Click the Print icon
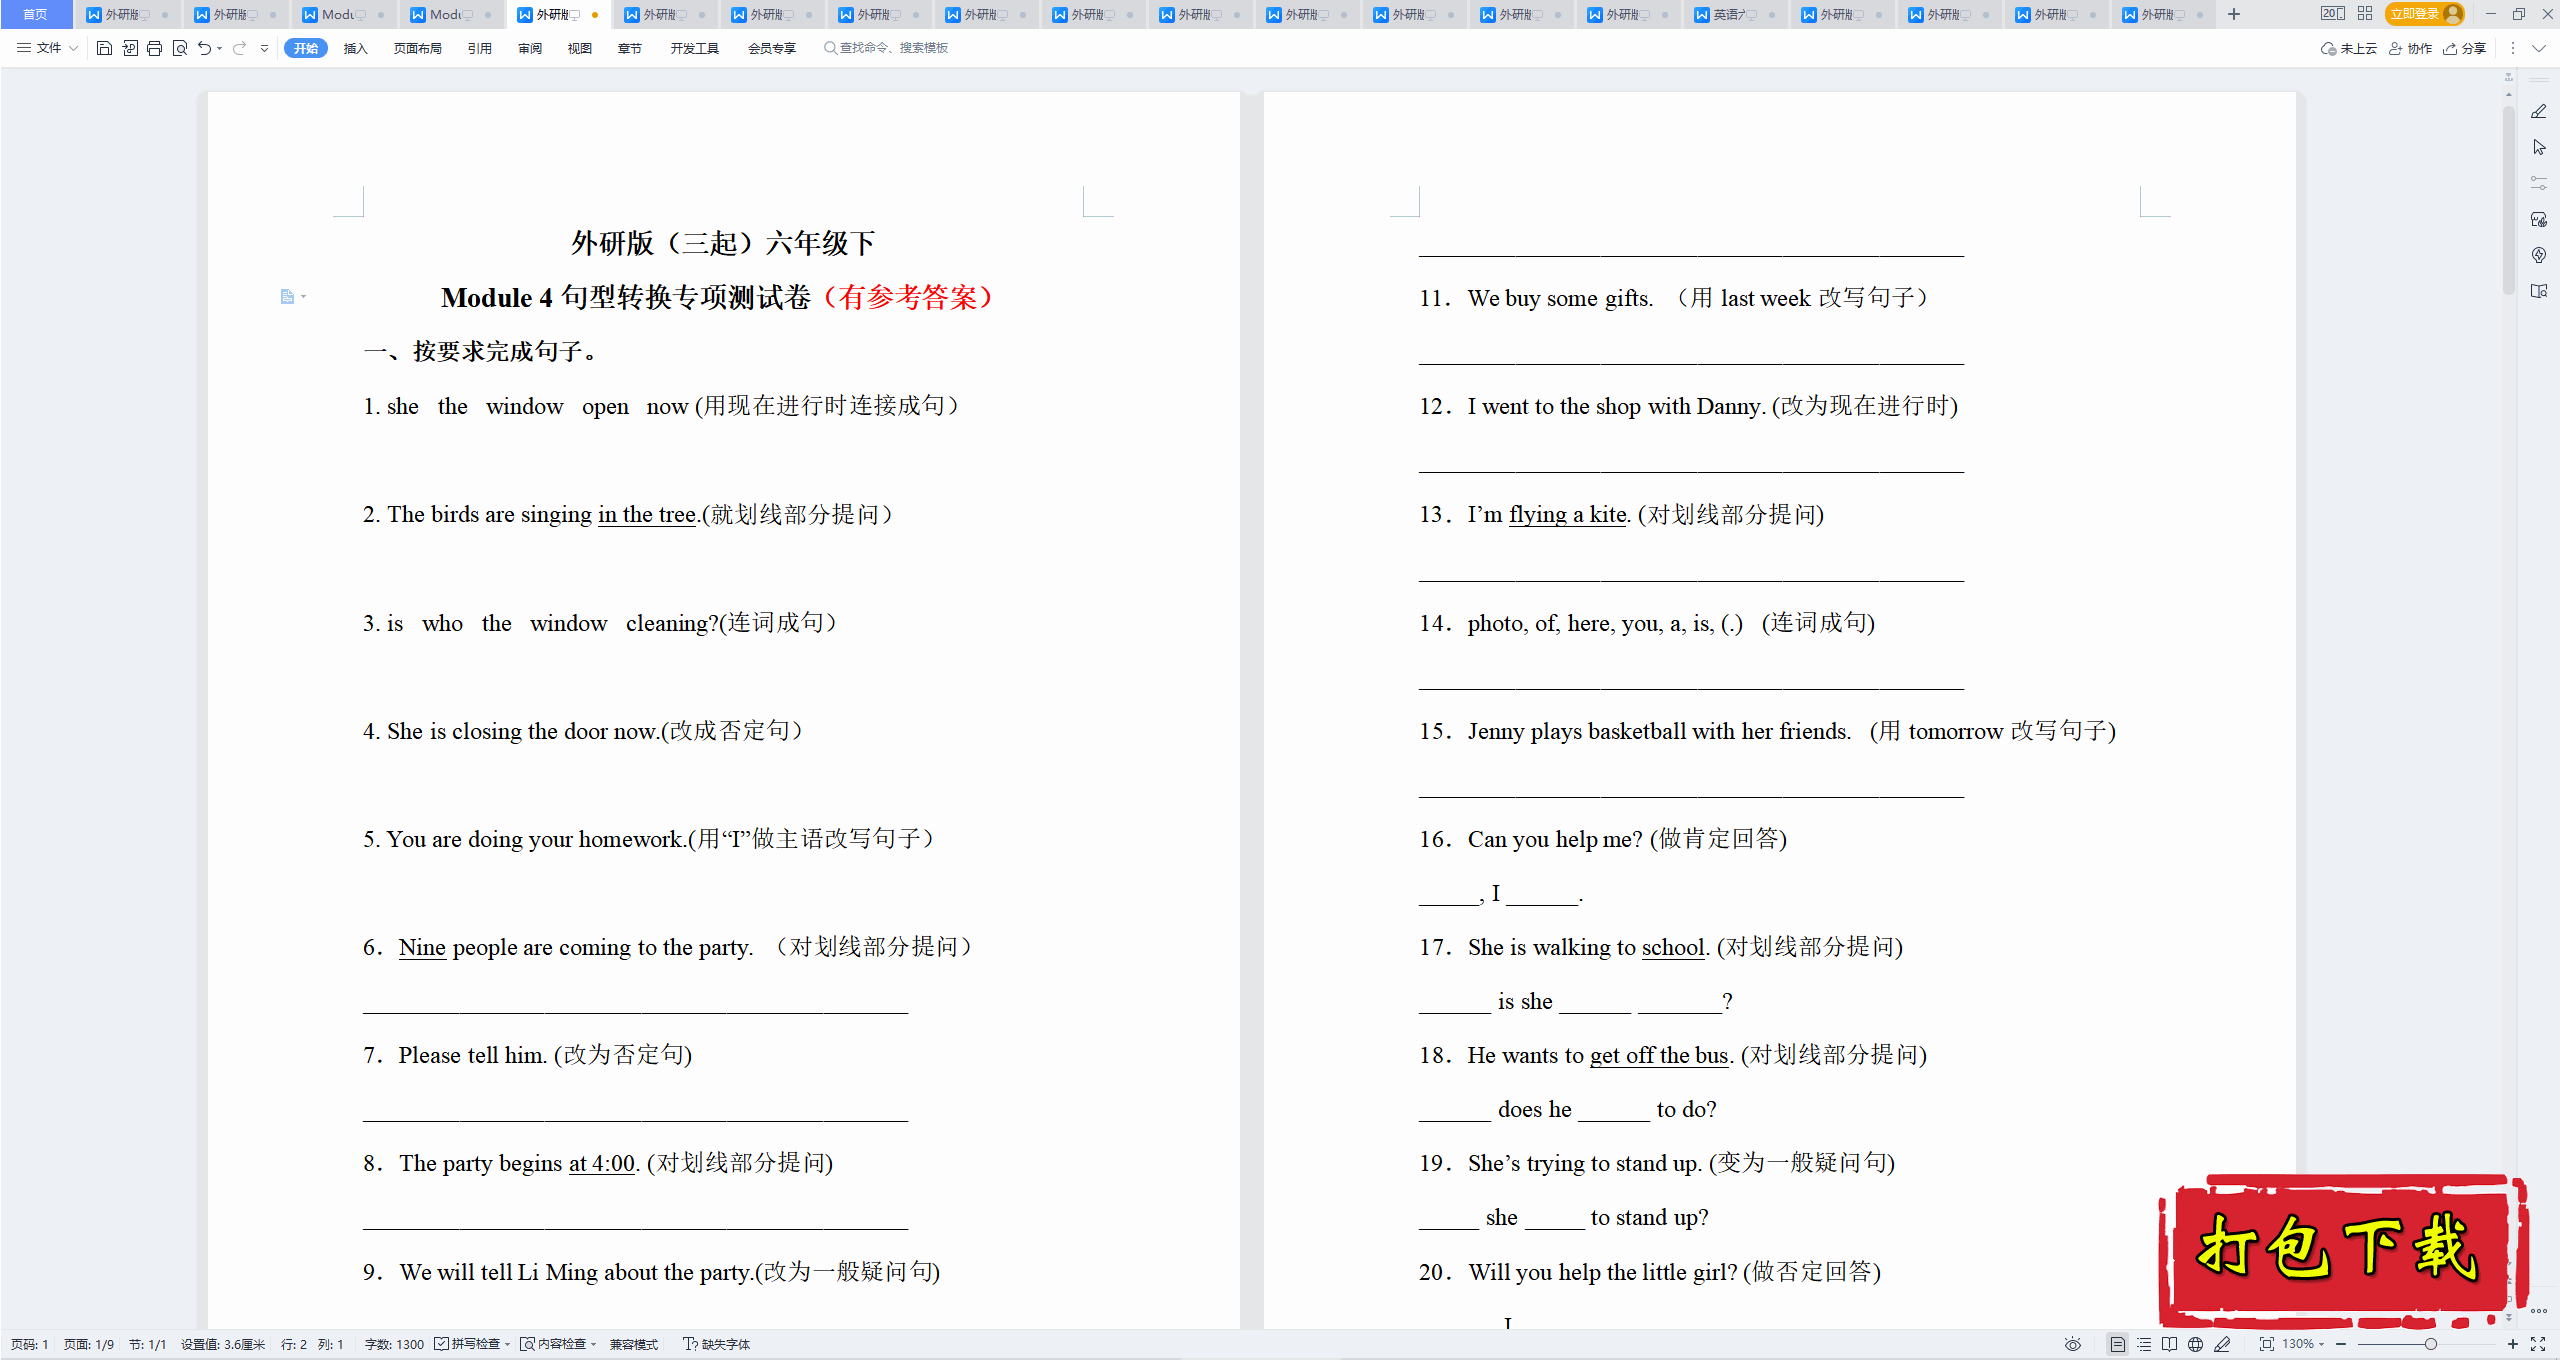 (x=154, y=48)
